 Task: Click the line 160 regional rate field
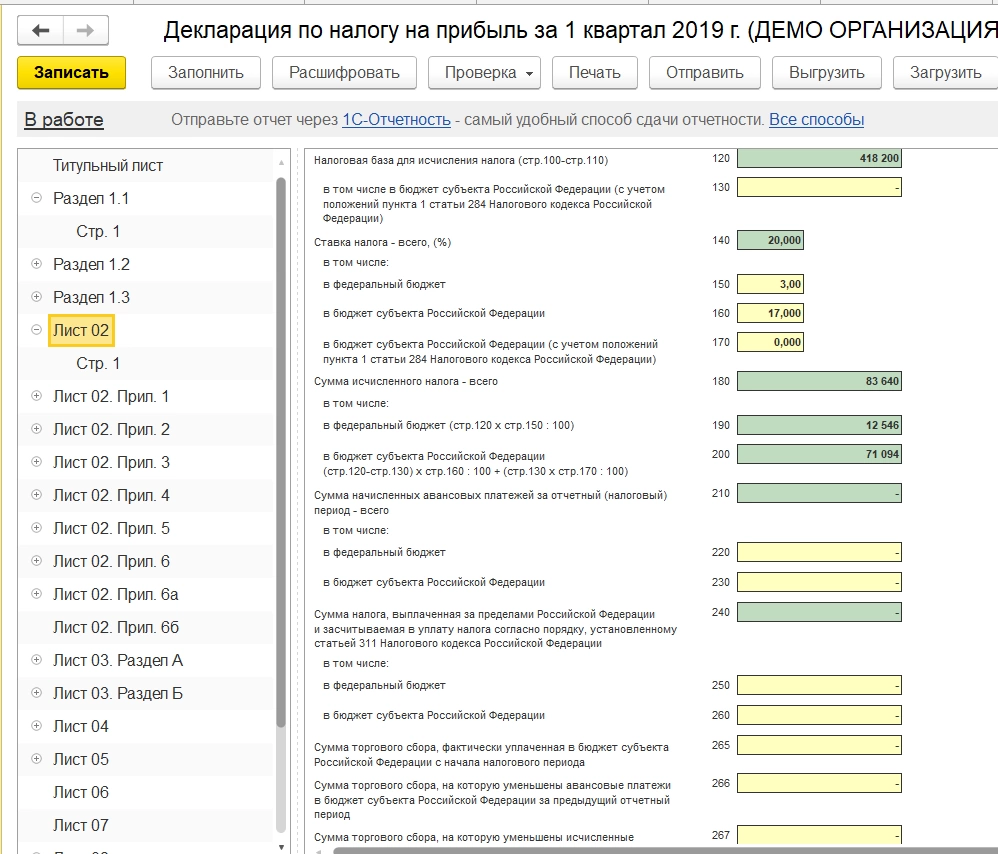[770, 313]
